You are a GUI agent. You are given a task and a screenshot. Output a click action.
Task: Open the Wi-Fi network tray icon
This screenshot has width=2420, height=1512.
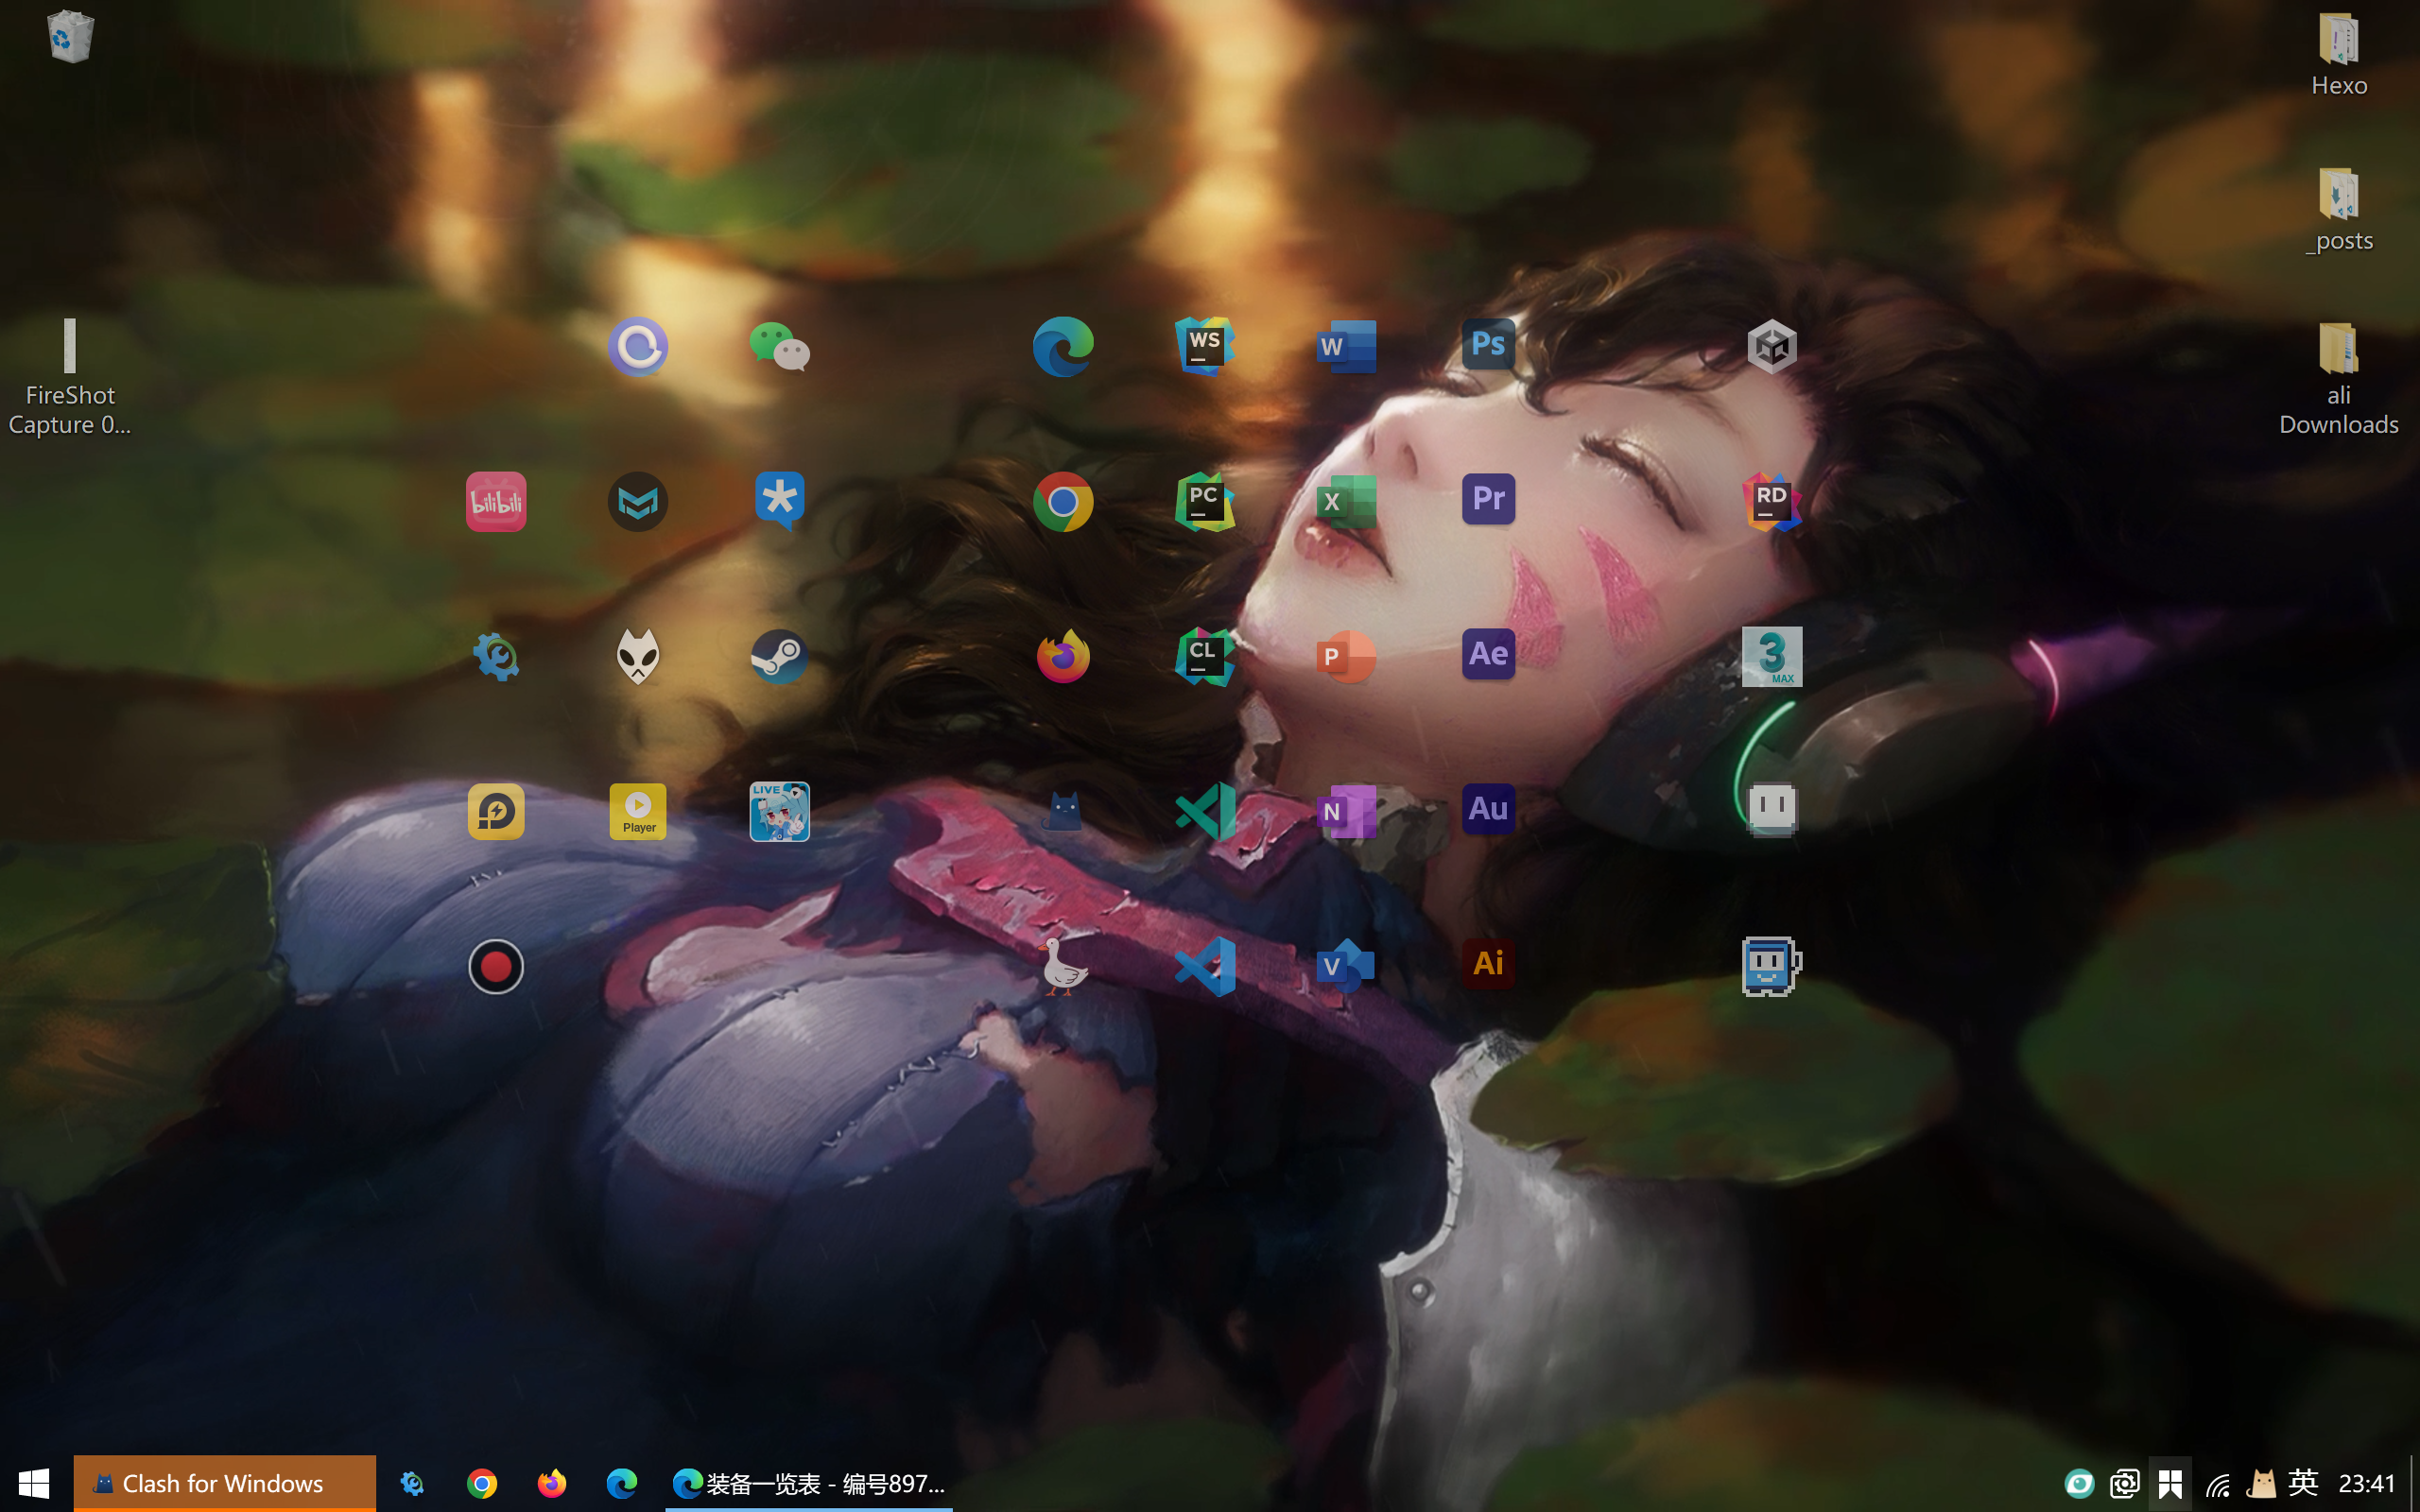2217,1485
